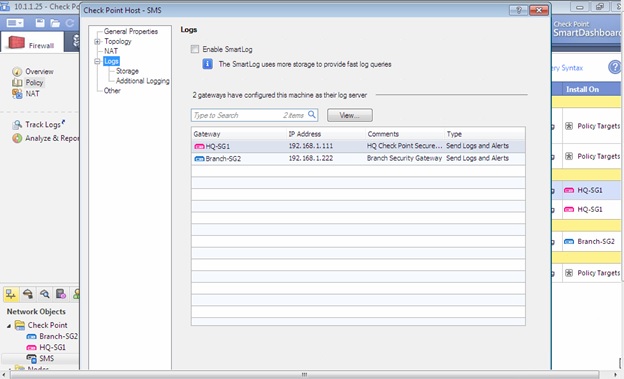Open the Storage page under Logs

(127, 71)
